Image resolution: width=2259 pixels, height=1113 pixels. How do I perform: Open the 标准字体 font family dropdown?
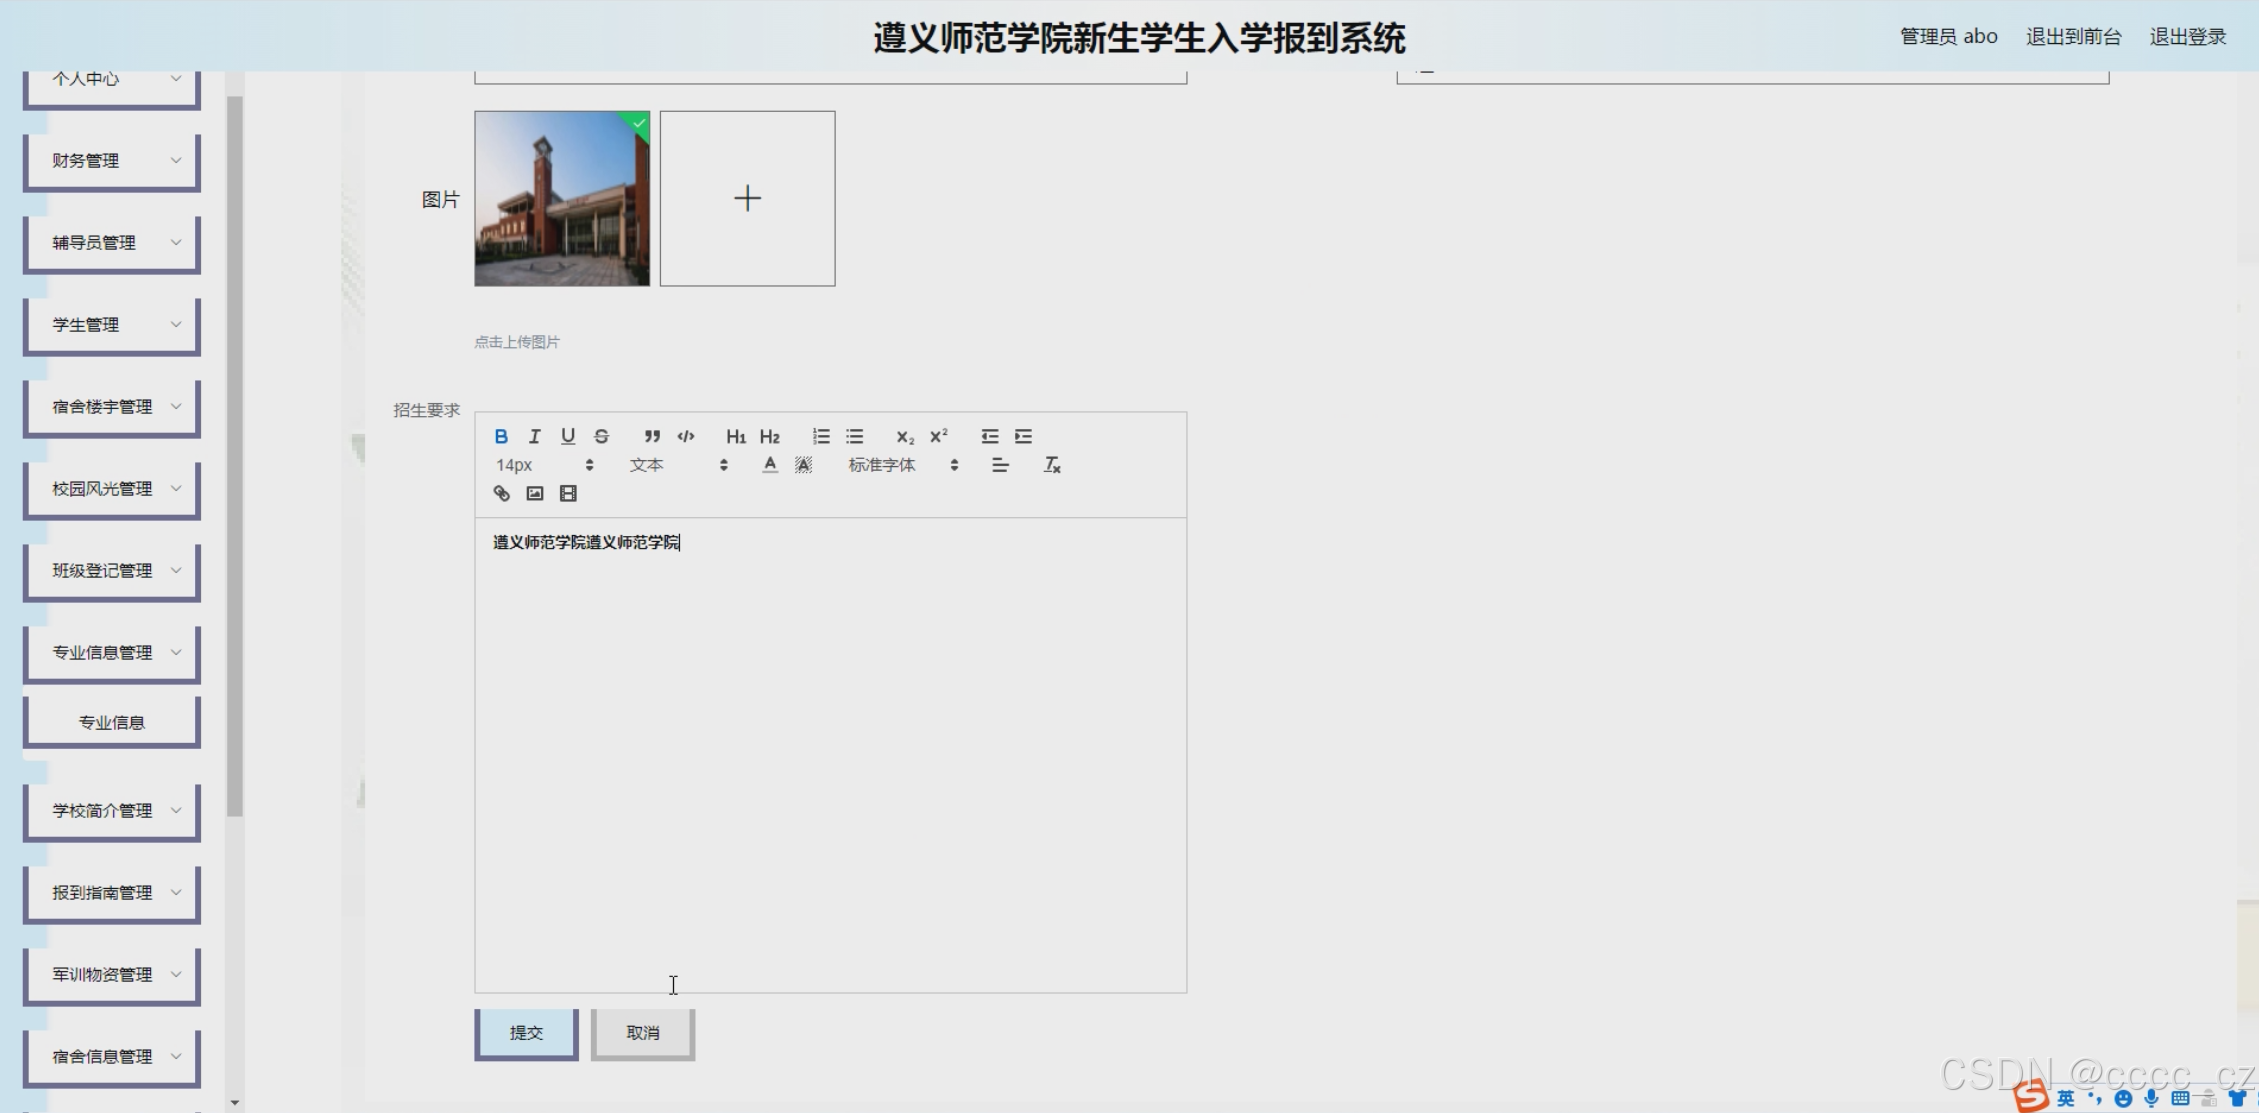coord(902,465)
